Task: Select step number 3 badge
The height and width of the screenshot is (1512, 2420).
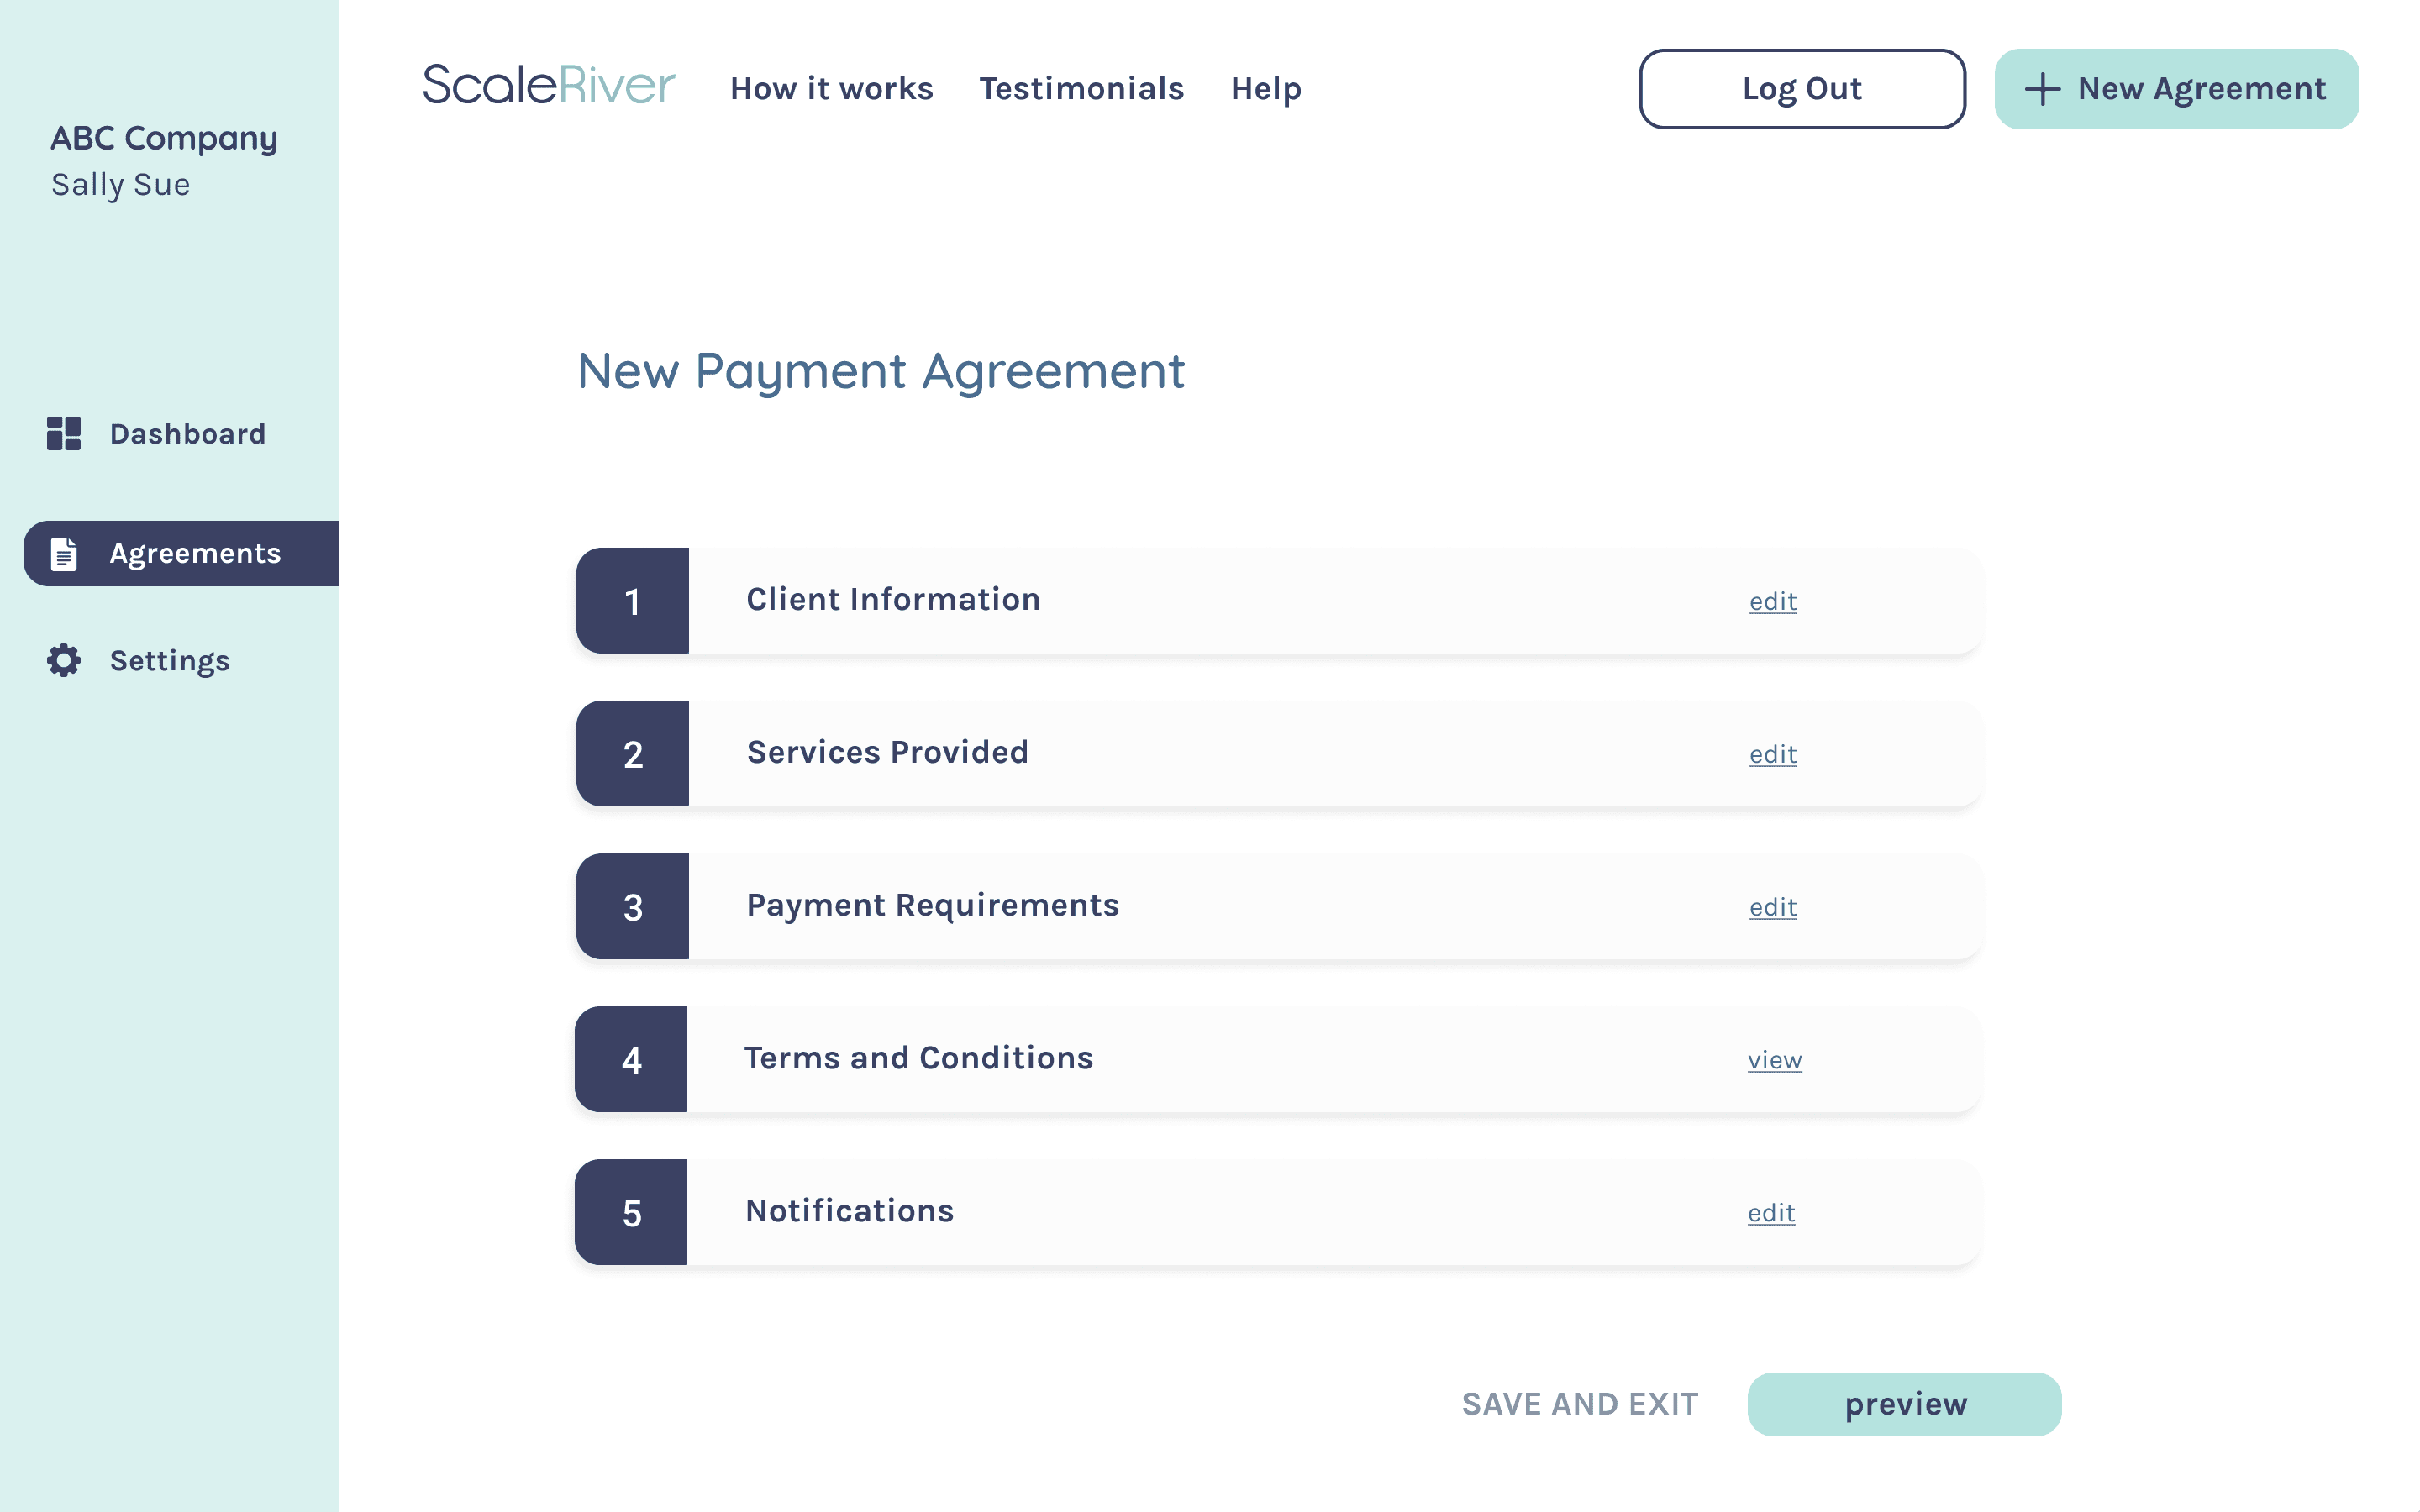Action: (x=632, y=907)
